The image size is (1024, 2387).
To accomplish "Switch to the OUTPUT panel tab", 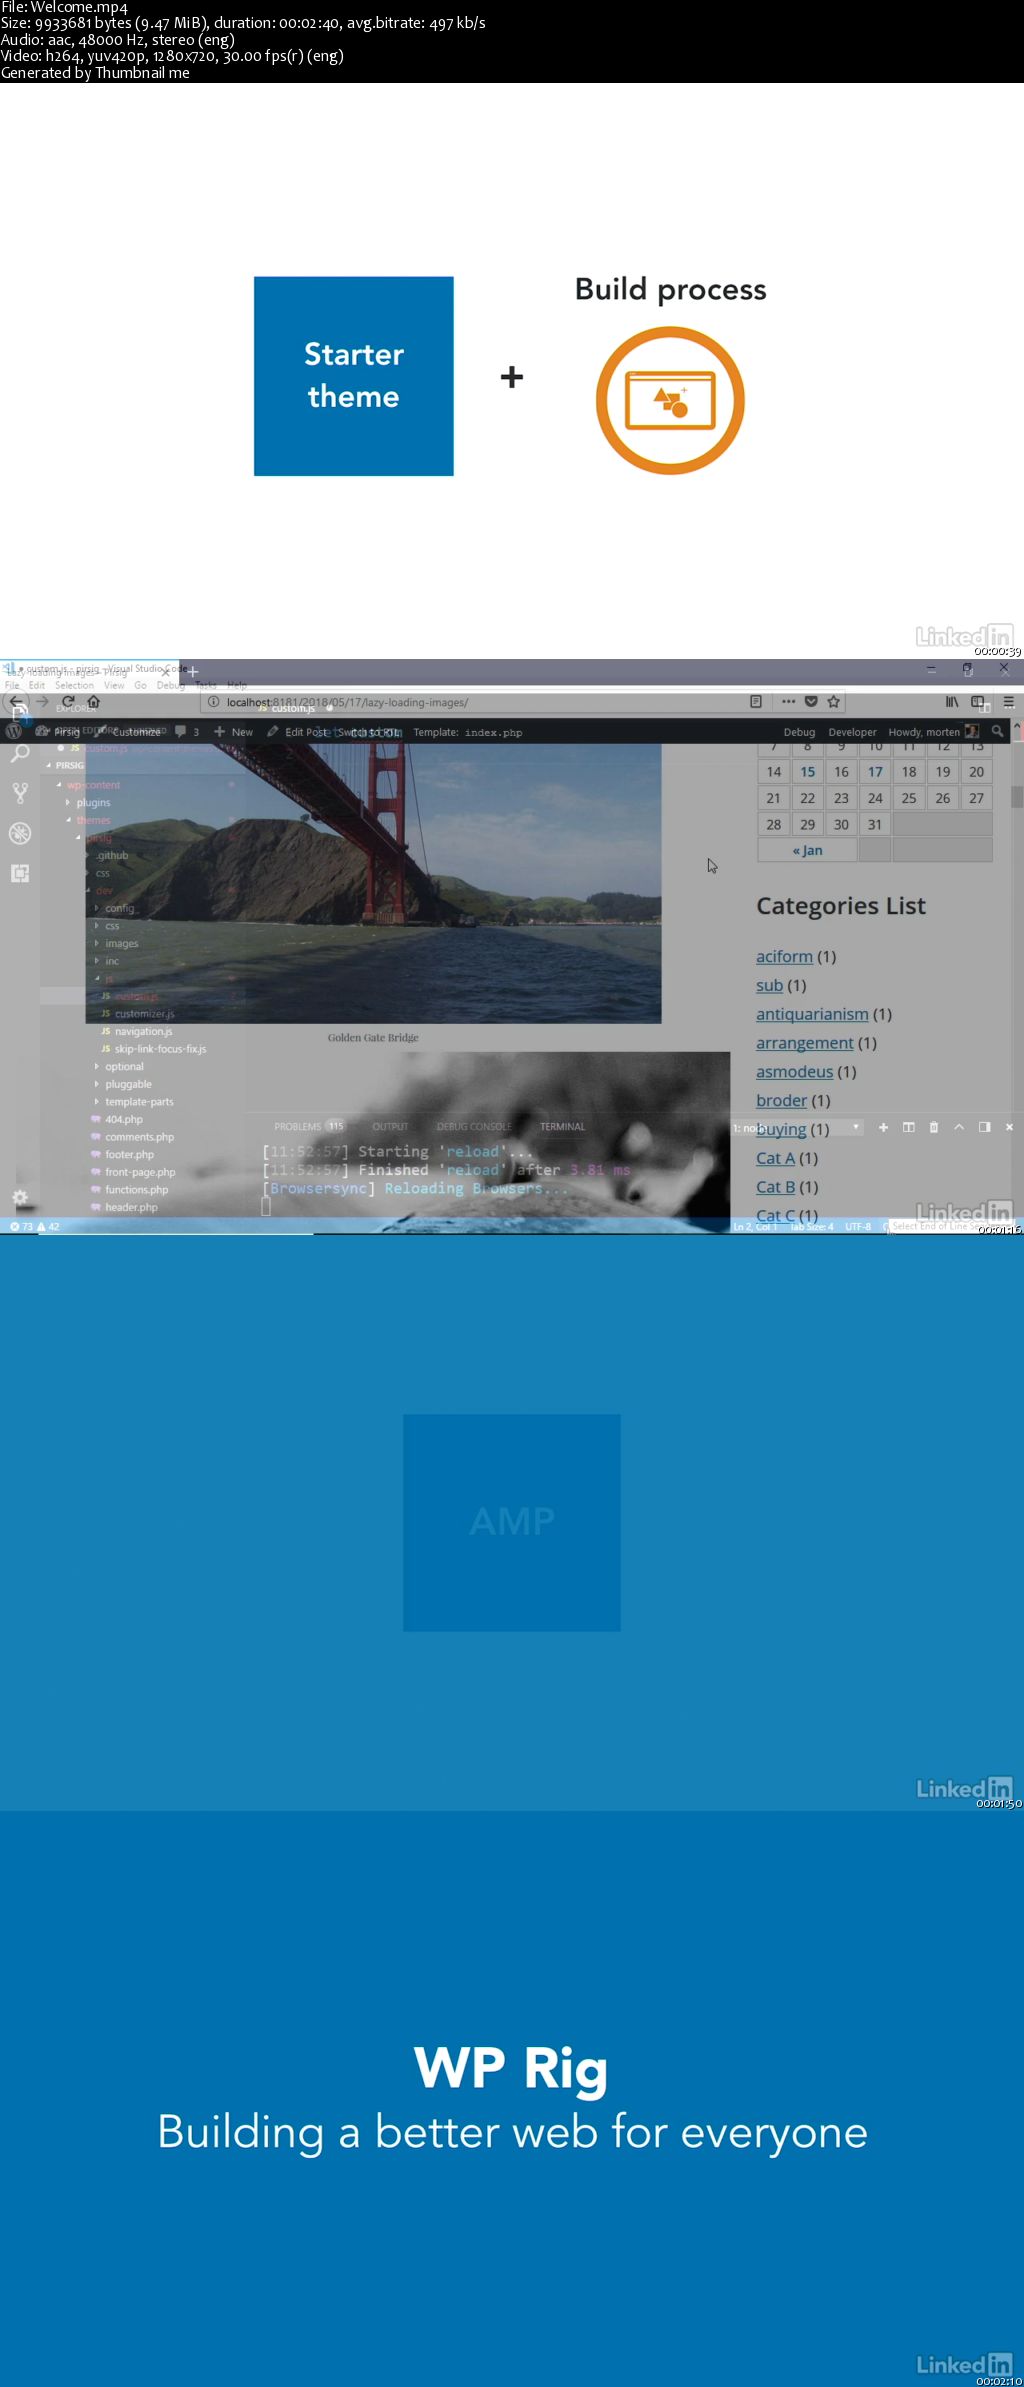I will coord(390,1126).
